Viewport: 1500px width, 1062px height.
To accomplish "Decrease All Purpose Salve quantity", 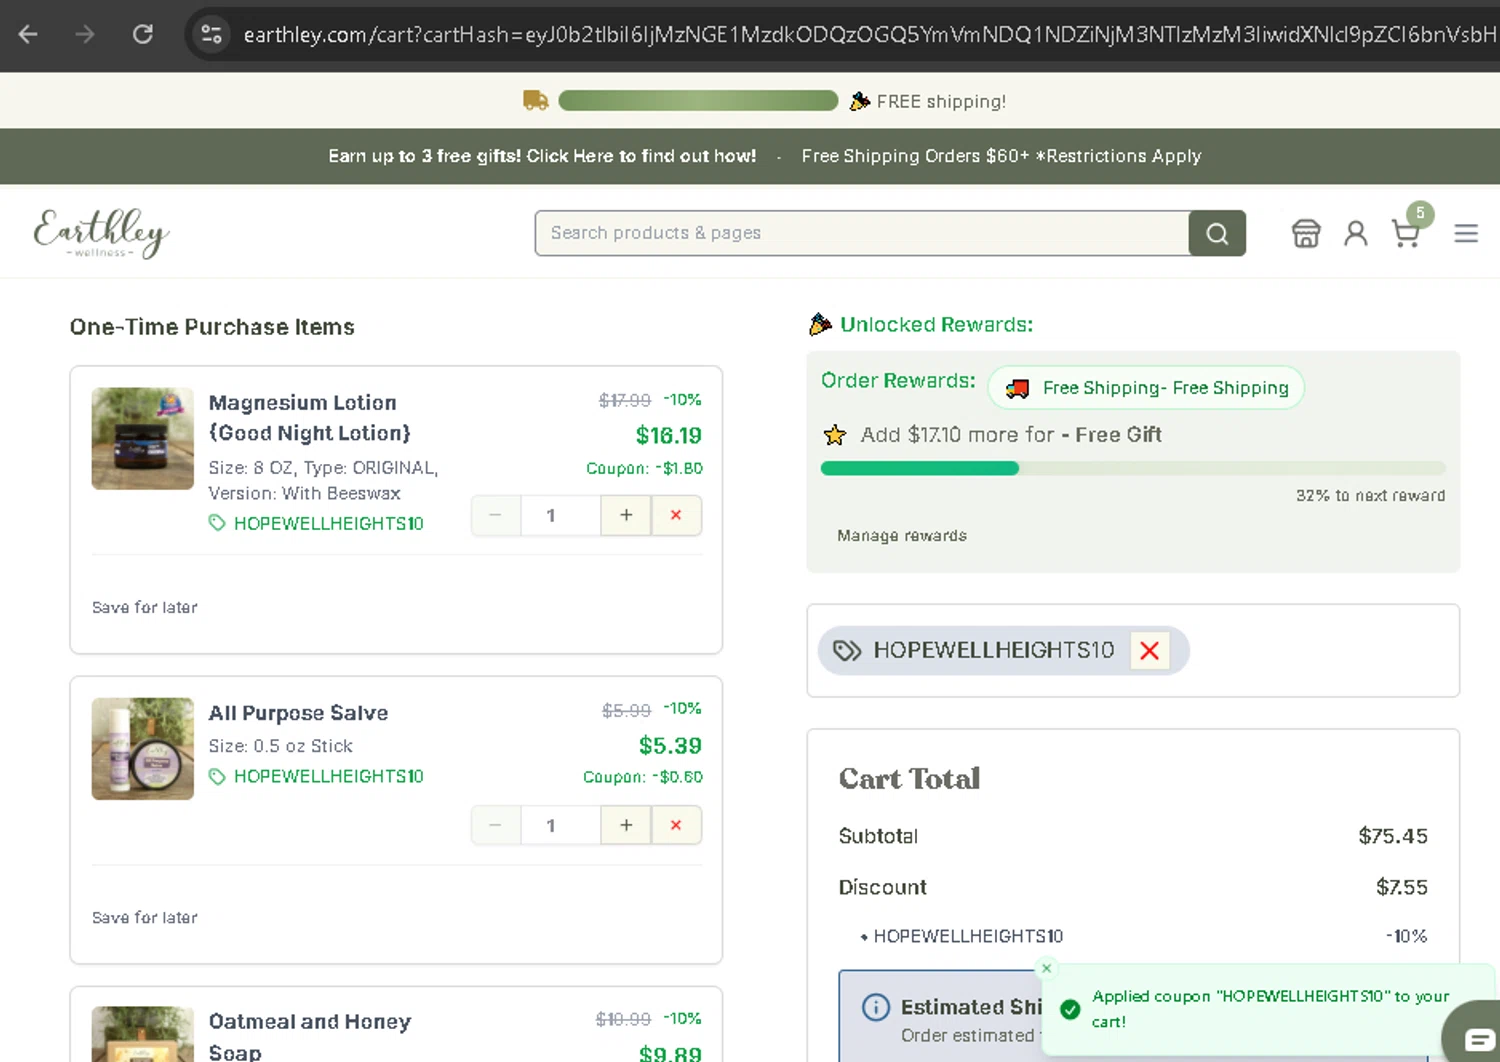I will coord(496,825).
